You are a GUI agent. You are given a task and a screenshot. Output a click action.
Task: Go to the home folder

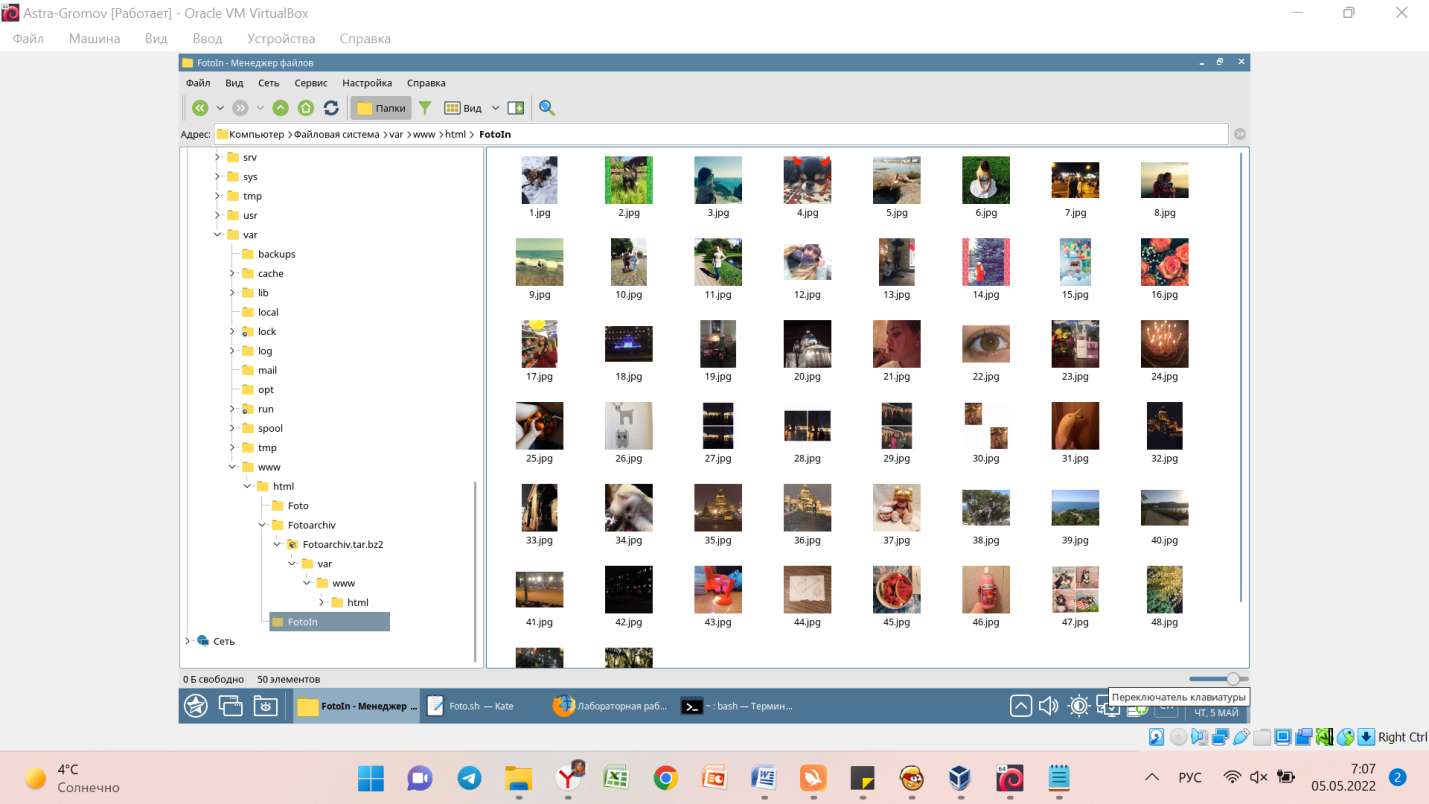(x=306, y=108)
